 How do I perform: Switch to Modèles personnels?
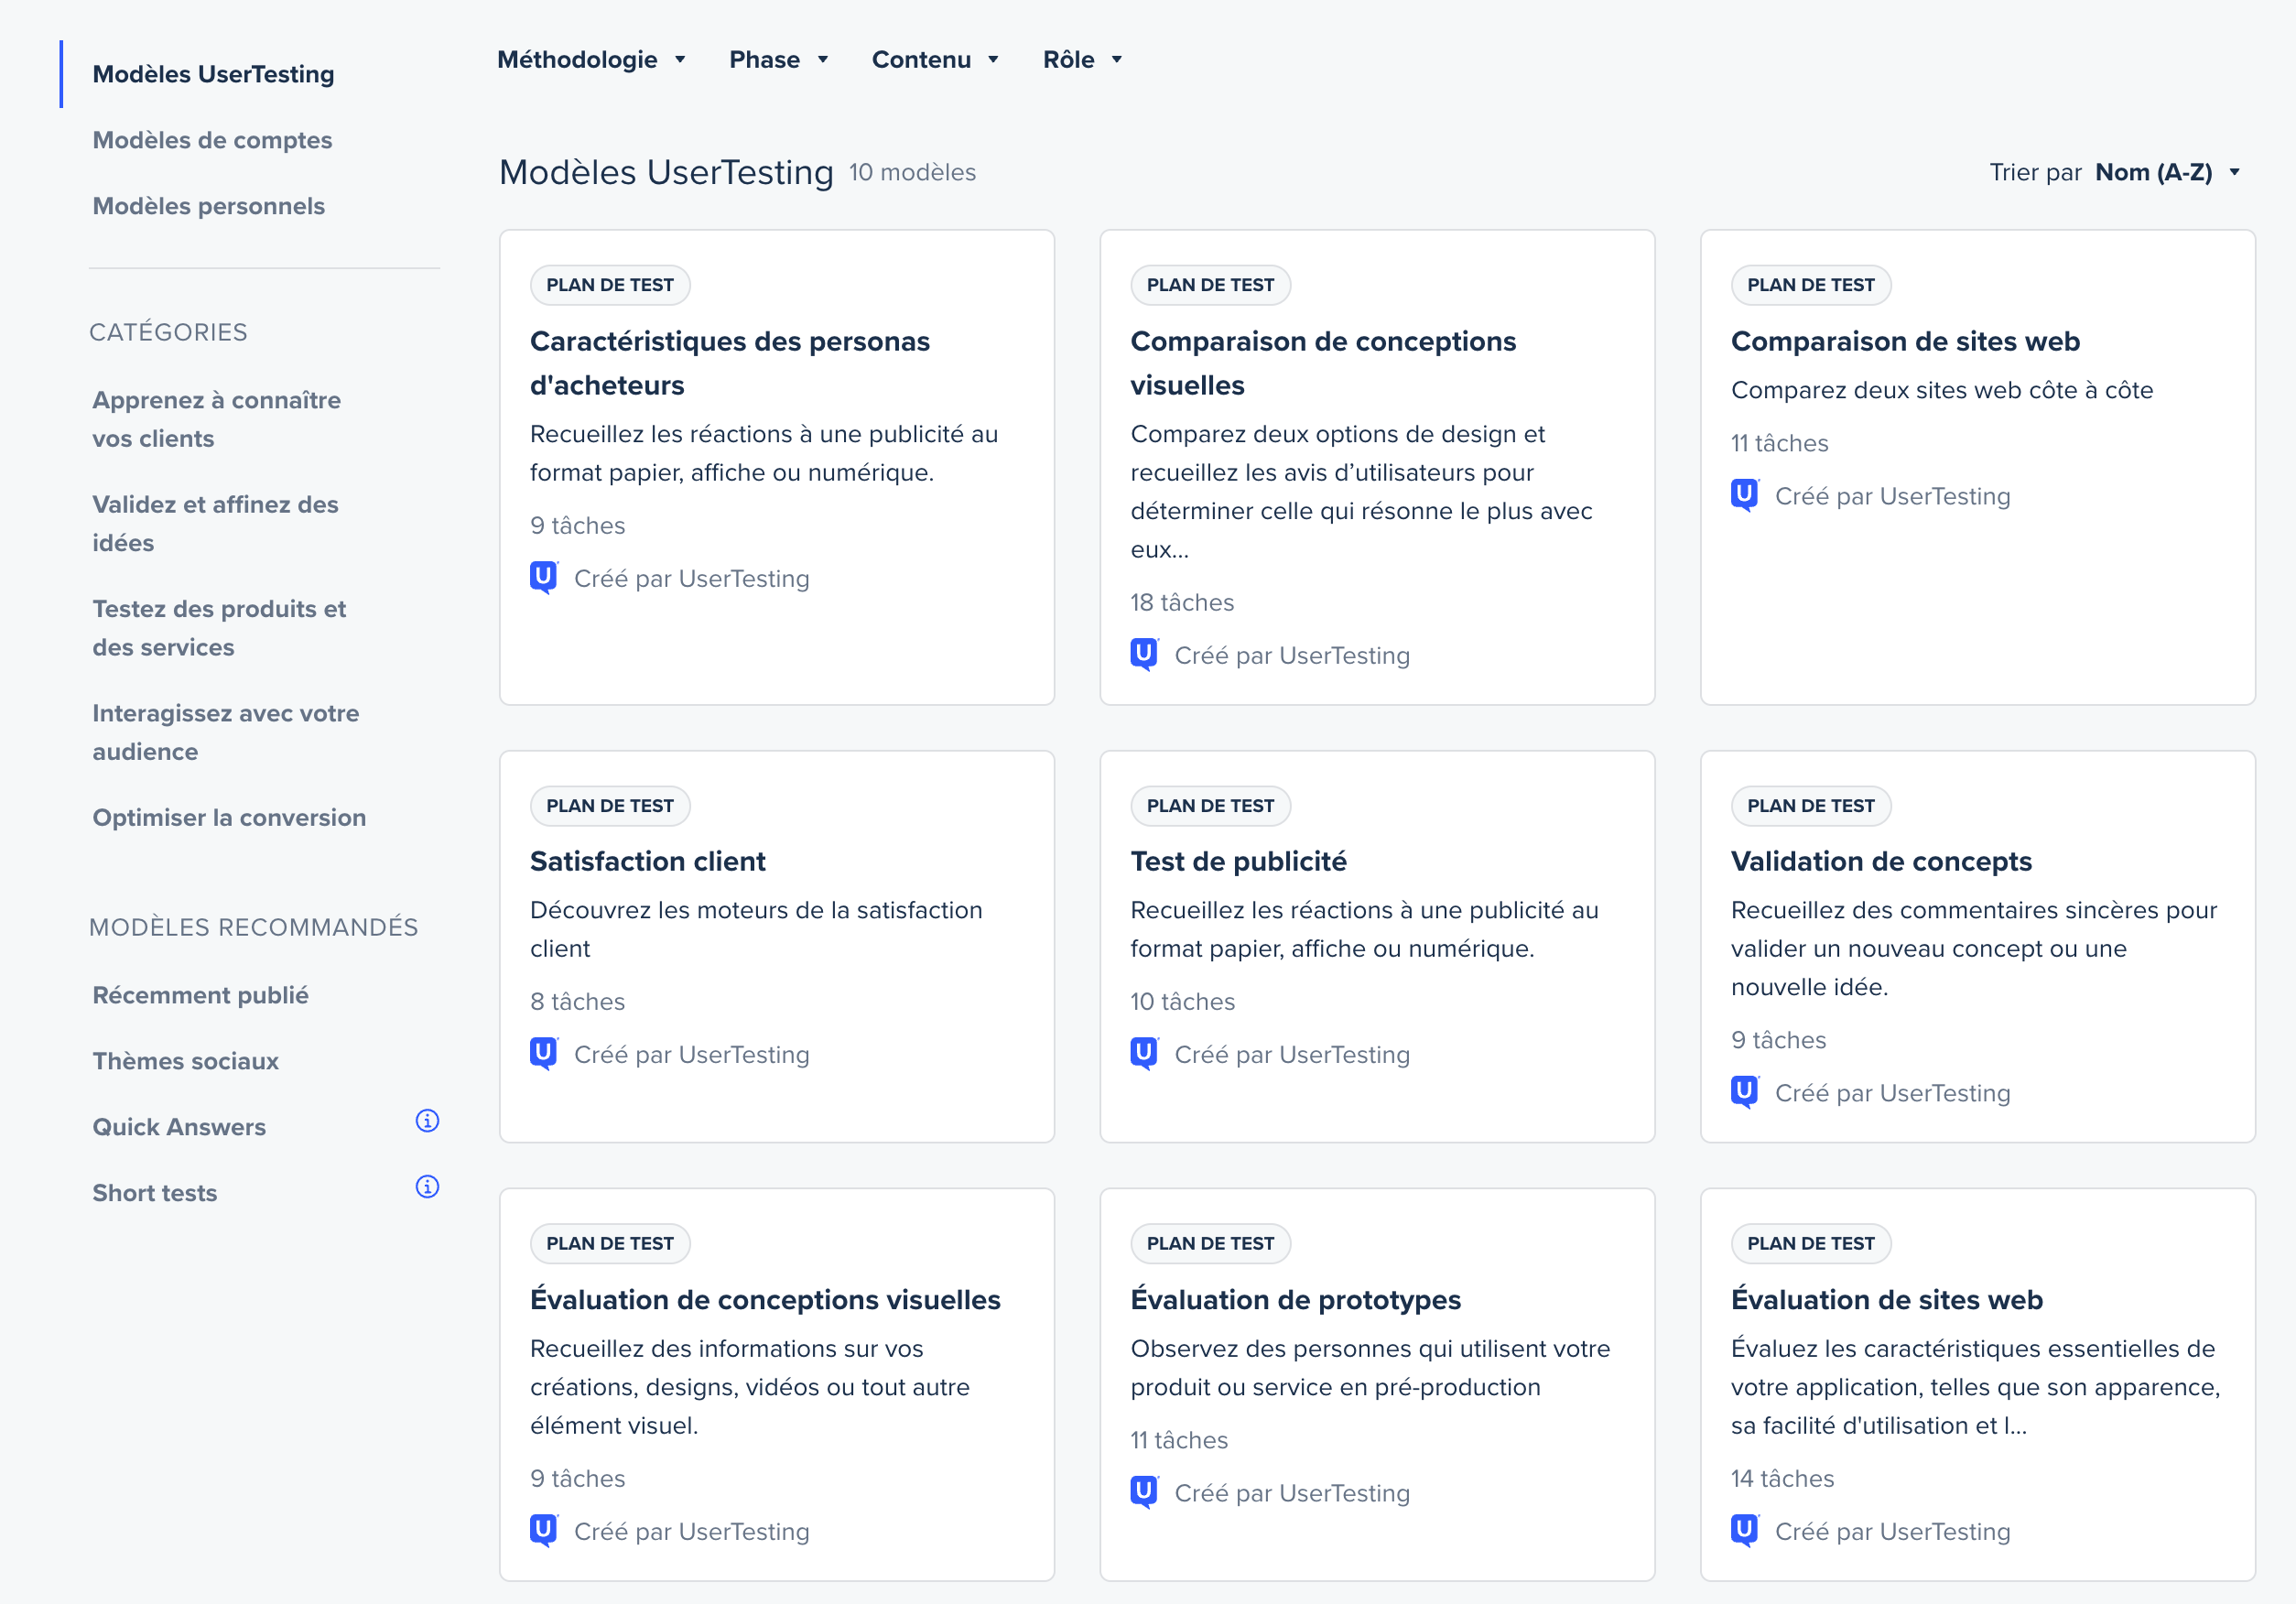point(209,206)
